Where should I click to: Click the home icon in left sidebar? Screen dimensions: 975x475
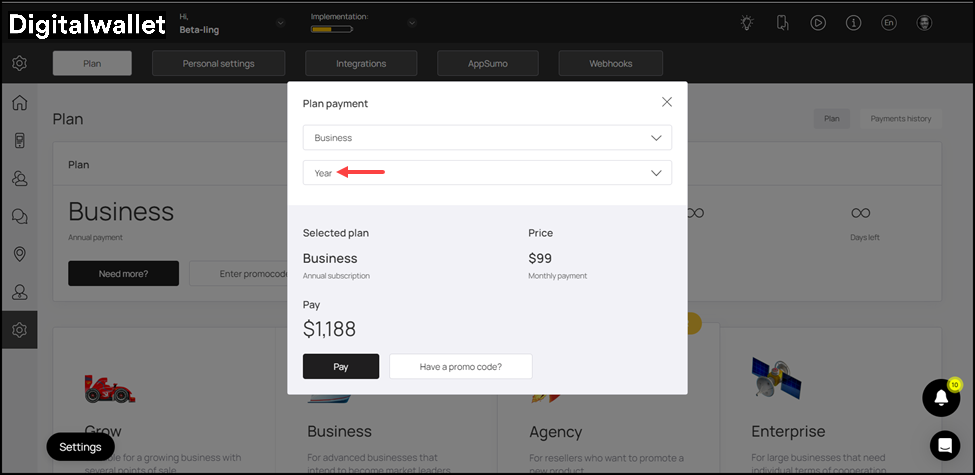[x=19, y=103]
